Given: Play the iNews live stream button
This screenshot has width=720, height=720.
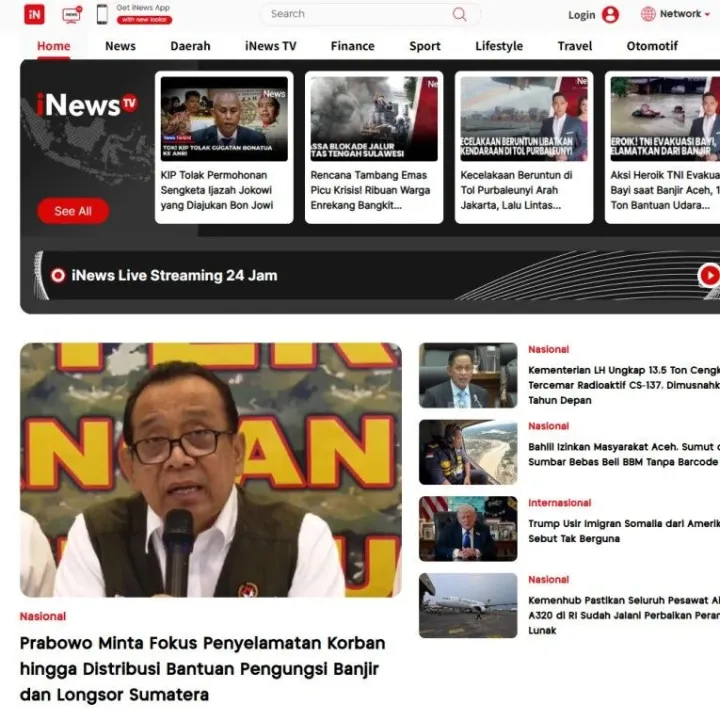Looking at the screenshot, I should 709,275.
